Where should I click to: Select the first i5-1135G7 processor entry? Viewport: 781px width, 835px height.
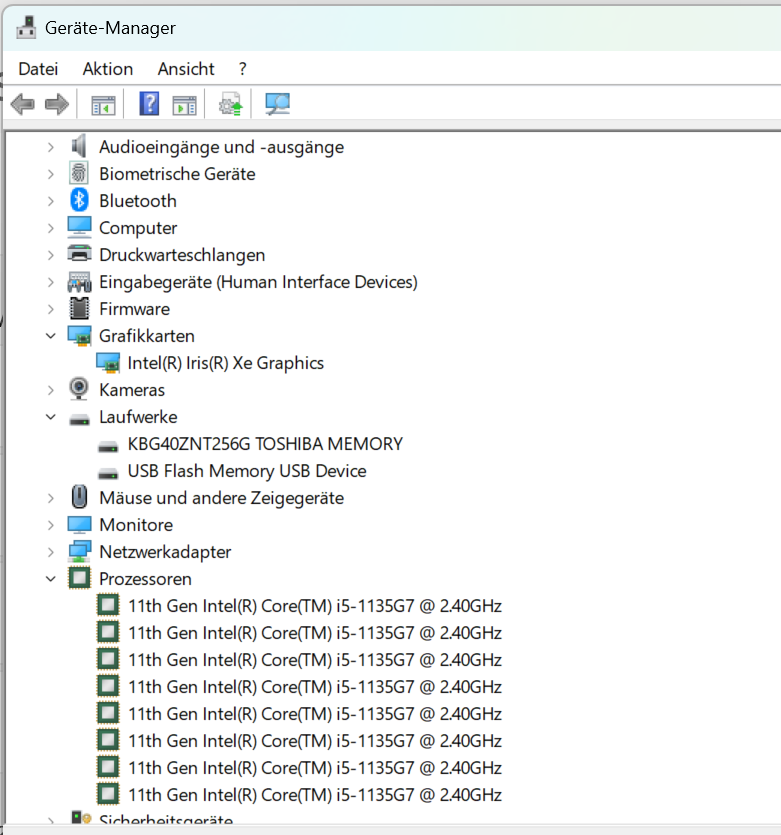click(x=315, y=606)
